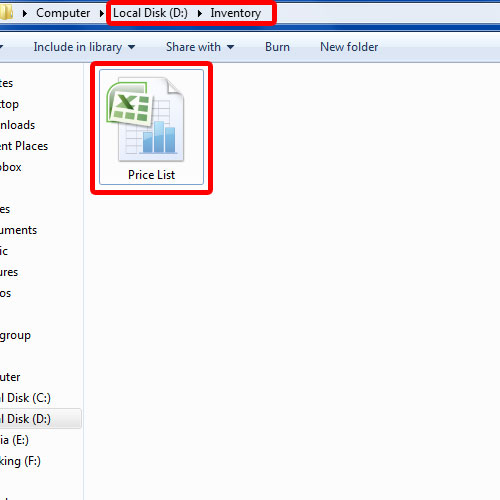
Task: Click the Burn toolbar button
Action: [277, 47]
